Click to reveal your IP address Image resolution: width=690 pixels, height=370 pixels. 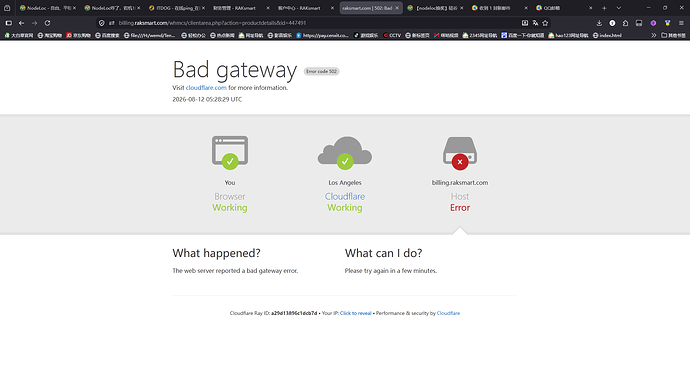click(356, 313)
